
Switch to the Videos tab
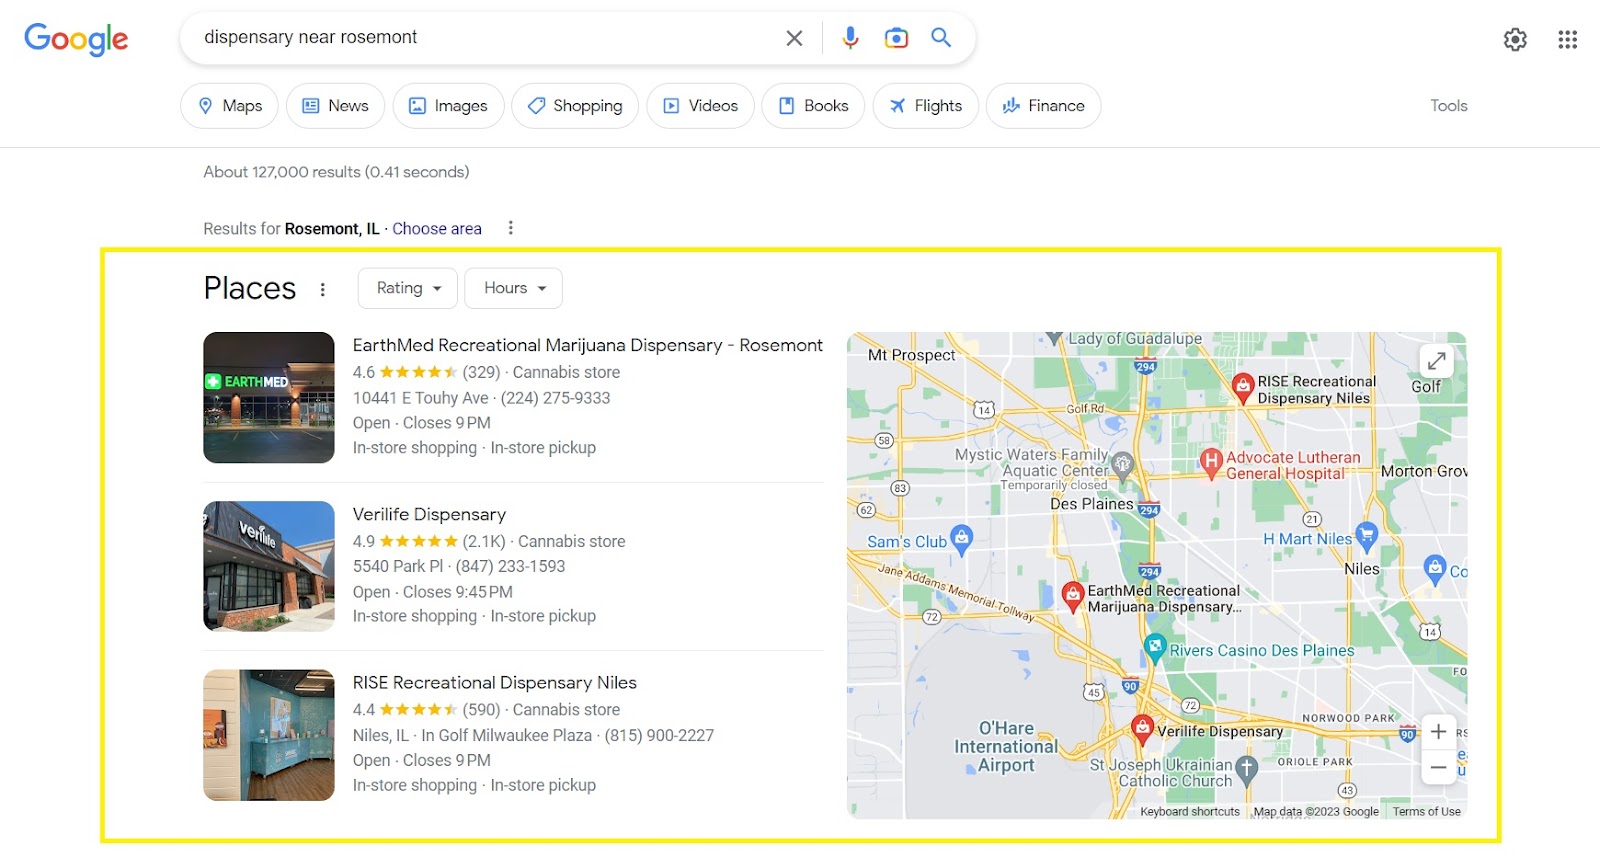click(701, 106)
